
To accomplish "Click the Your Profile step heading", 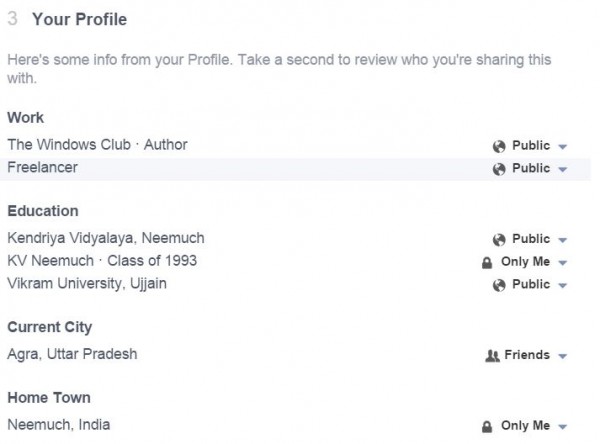I will [x=79, y=19].
